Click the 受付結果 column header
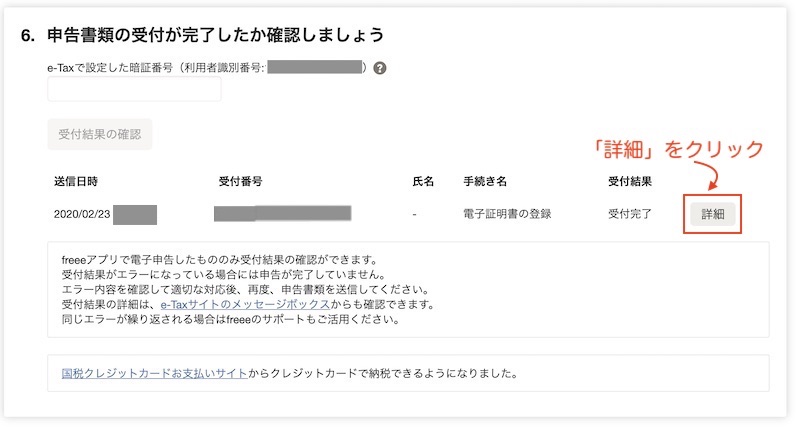Image resolution: width=800 pixels, height=431 pixels. click(630, 181)
